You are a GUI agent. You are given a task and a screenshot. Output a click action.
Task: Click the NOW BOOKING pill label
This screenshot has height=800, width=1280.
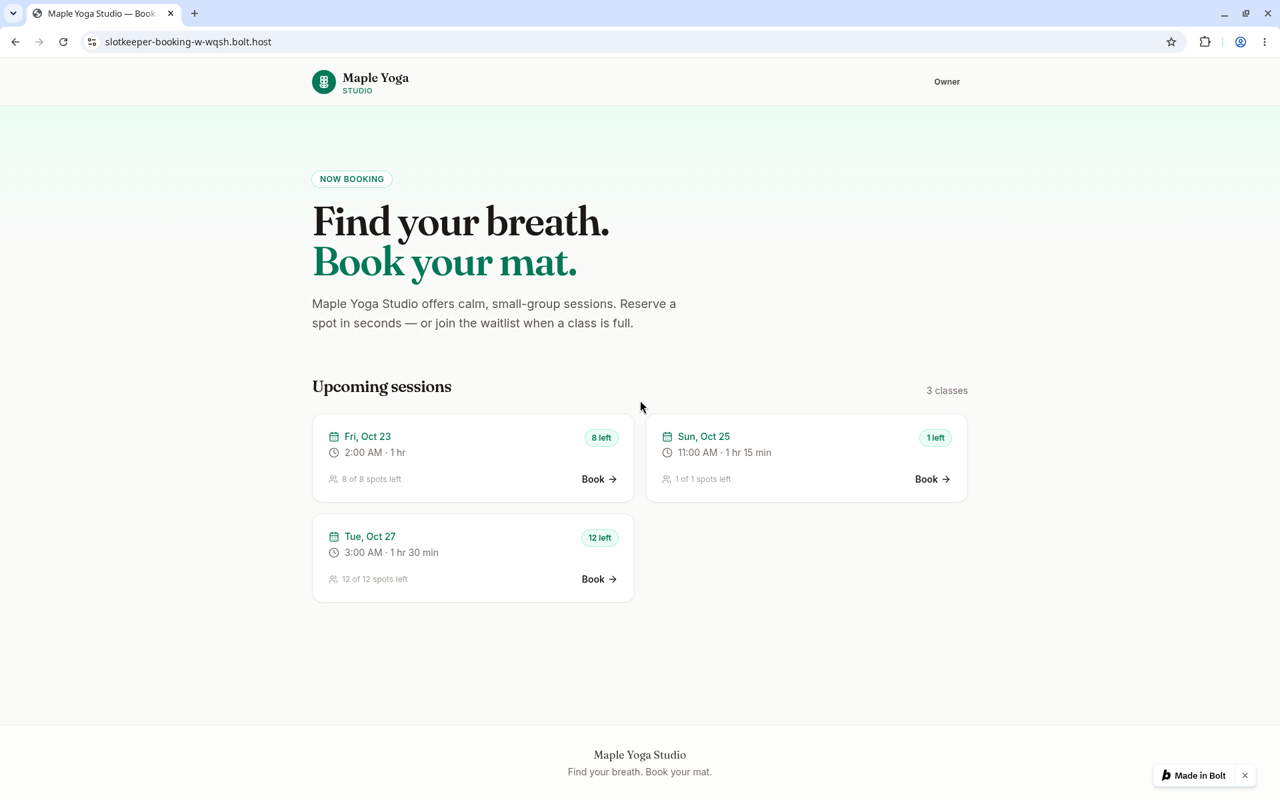coord(352,179)
